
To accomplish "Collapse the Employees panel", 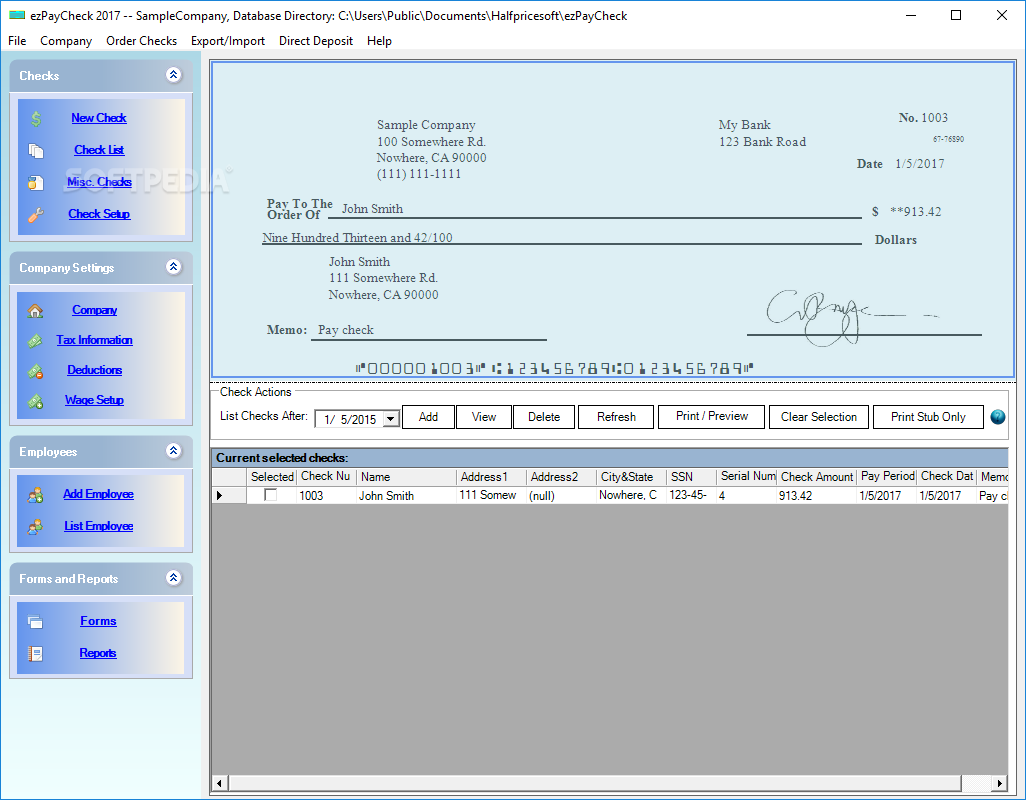I will tap(173, 451).
